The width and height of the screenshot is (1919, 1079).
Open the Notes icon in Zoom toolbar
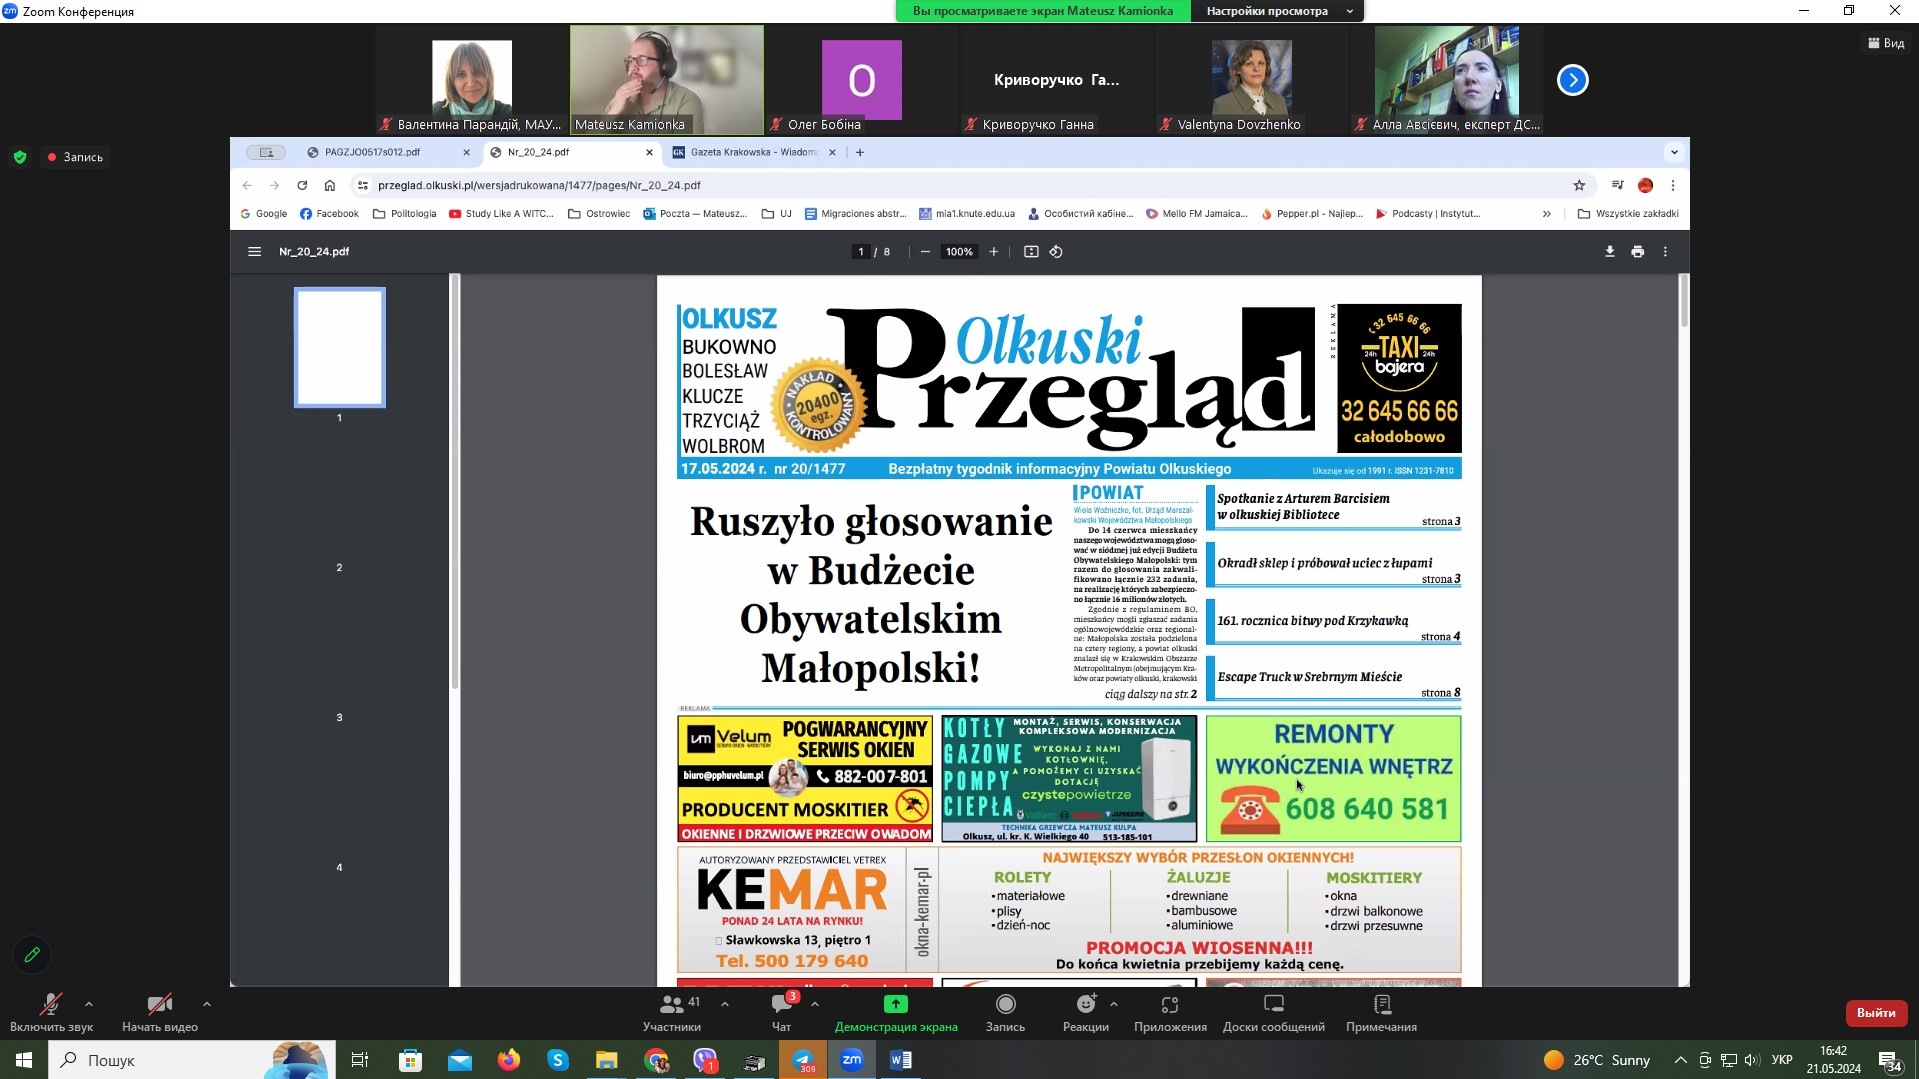[x=1381, y=1004]
